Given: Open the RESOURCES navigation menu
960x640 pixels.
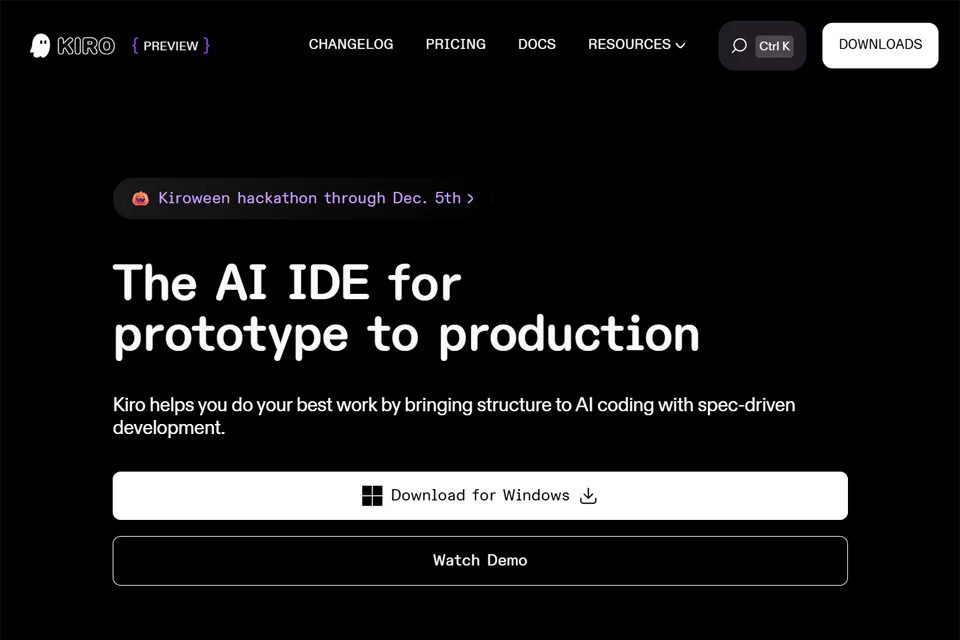Looking at the screenshot, I should (x=636, y=45).
